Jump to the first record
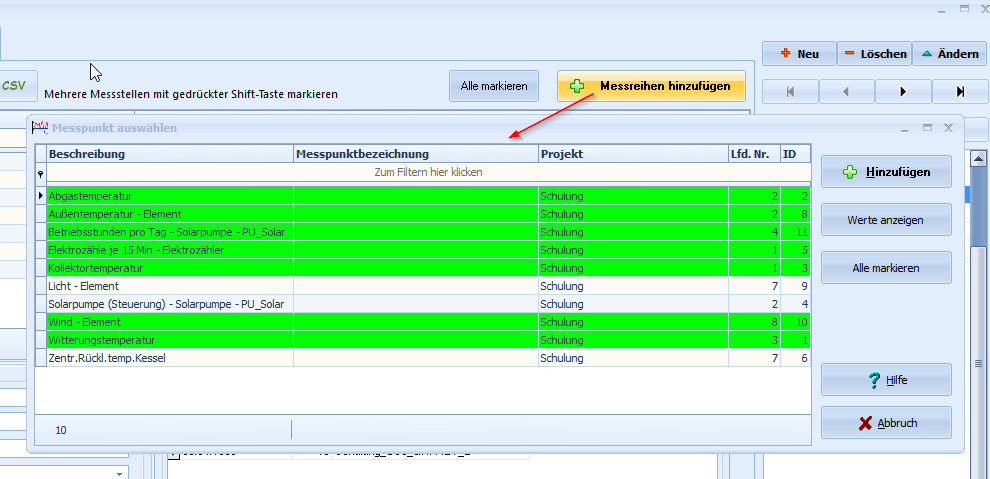 pos(790,92)
